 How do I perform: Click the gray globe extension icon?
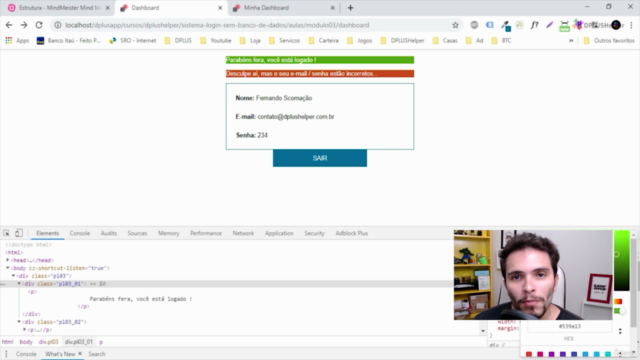(474, 25)
